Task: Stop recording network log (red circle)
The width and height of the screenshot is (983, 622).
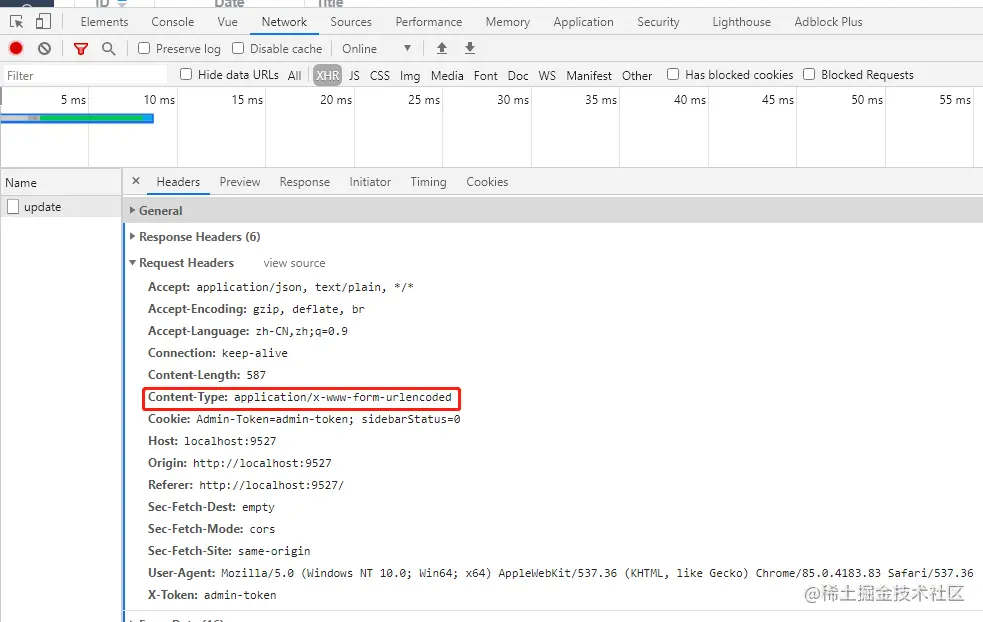Action: [x=16, y=48]
